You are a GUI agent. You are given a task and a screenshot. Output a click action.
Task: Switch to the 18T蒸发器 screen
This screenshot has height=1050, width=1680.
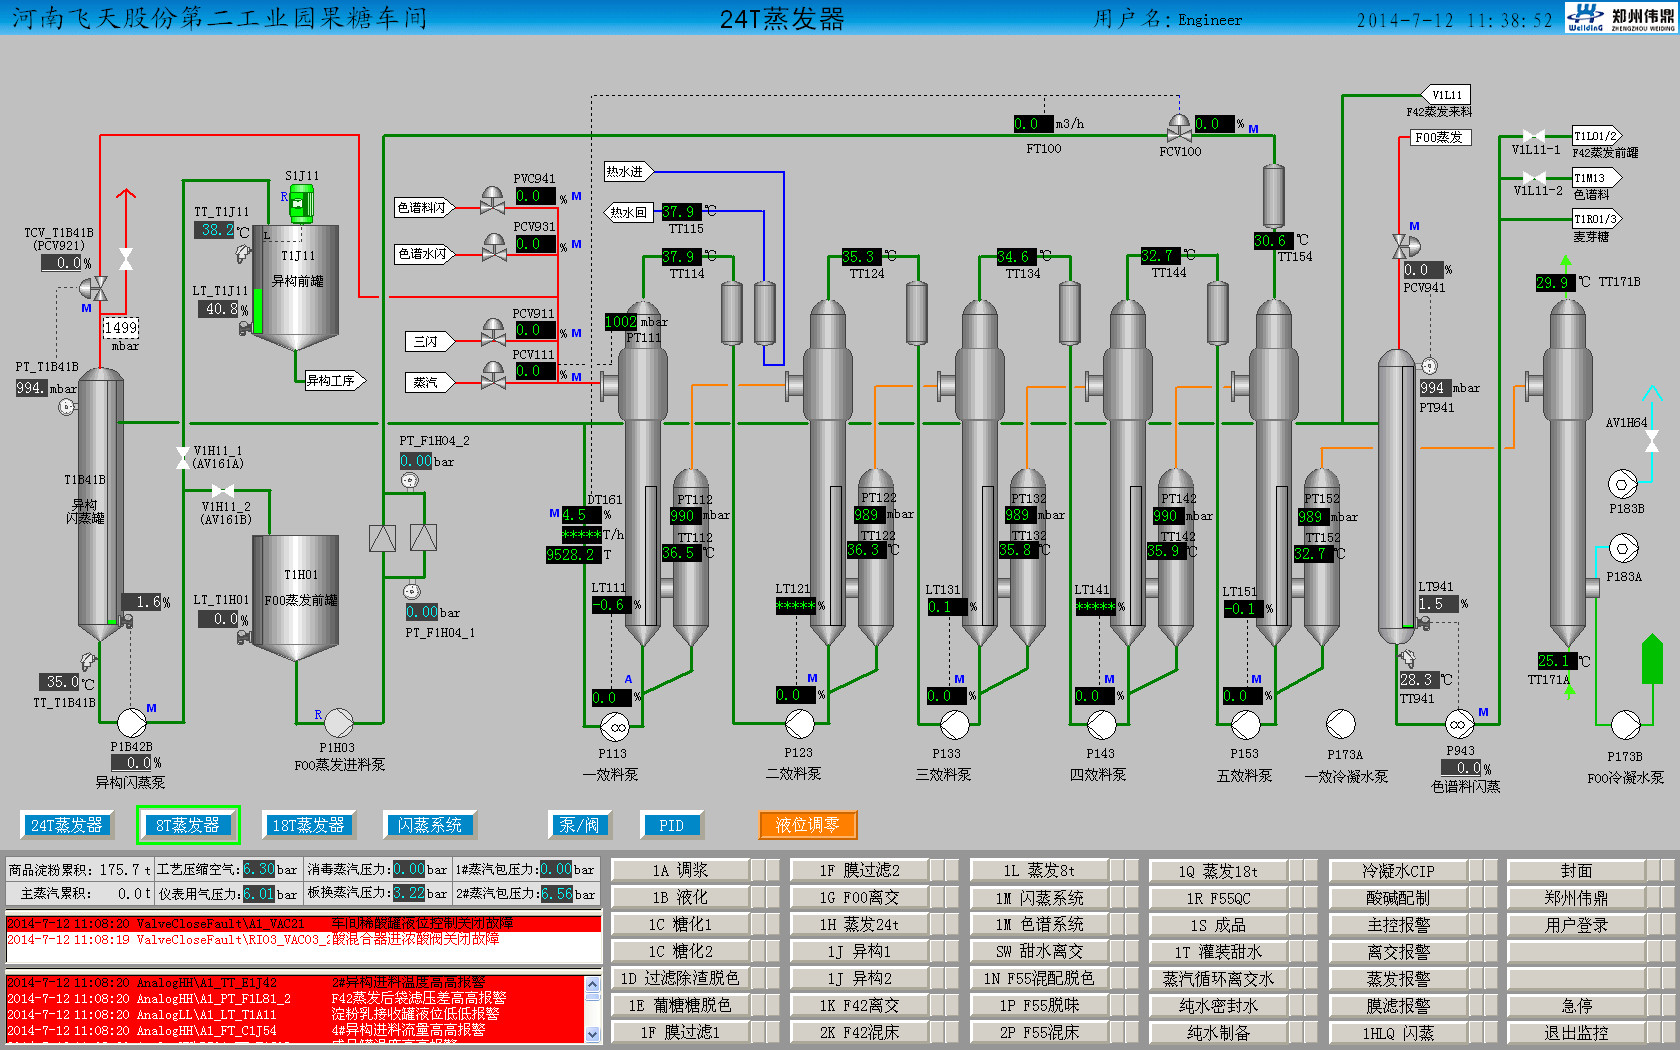pos(309,825)
